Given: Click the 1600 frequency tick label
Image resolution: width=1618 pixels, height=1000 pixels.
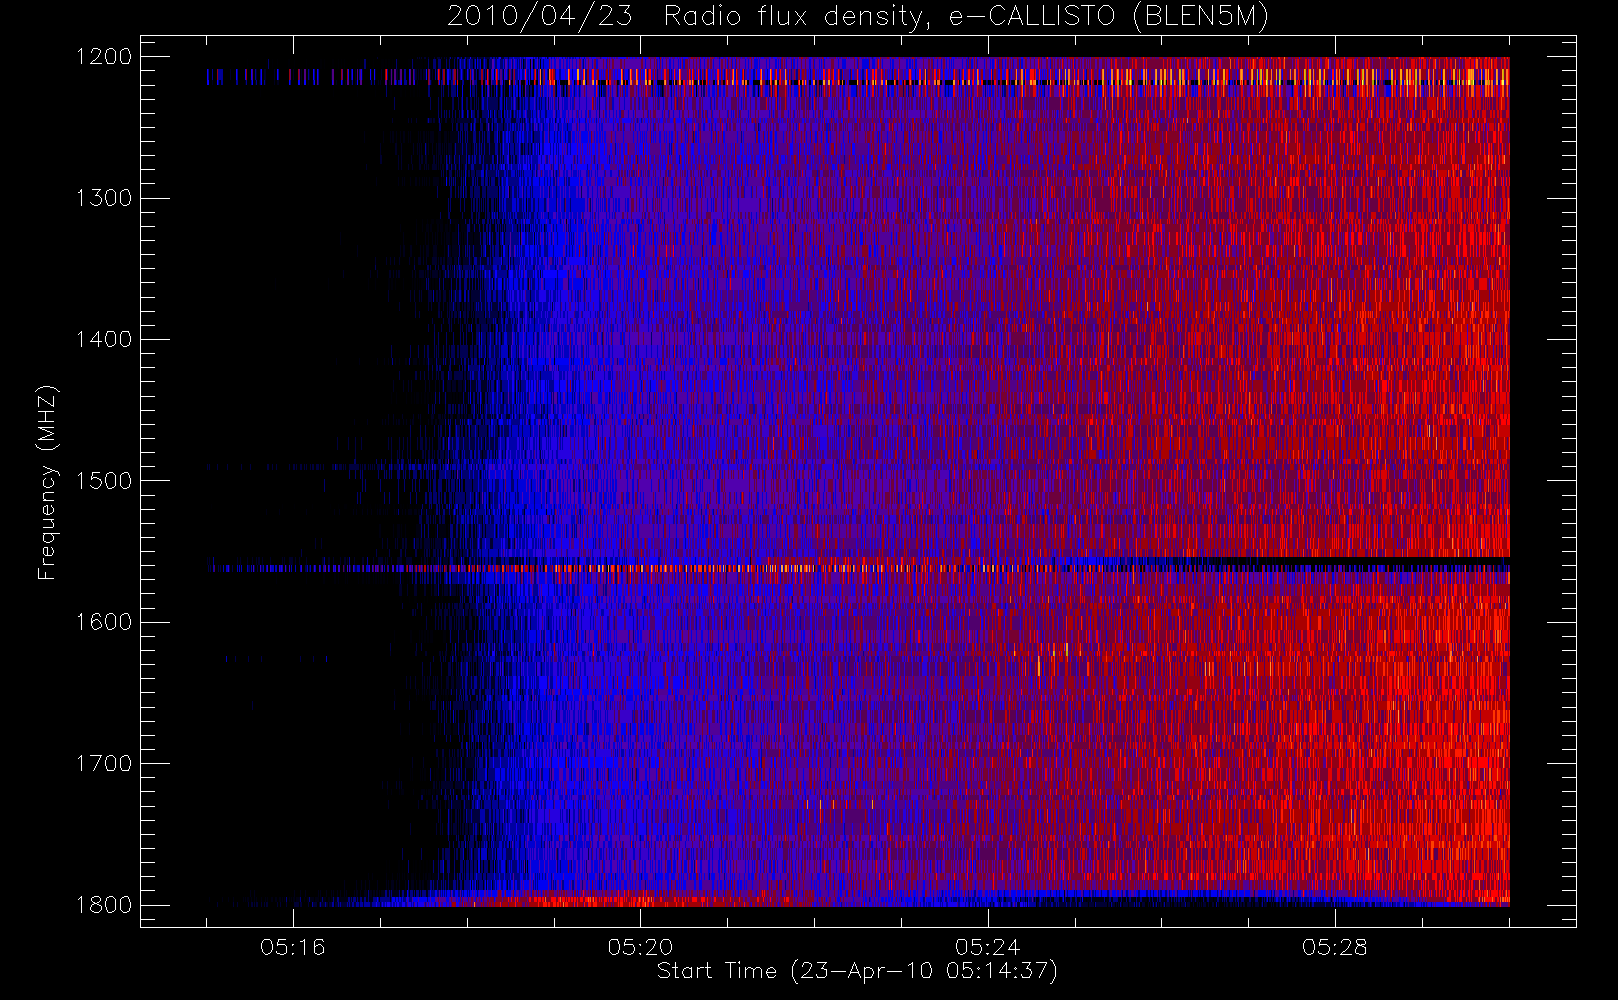Looking at the screenshot, I should tap(105, 622).
